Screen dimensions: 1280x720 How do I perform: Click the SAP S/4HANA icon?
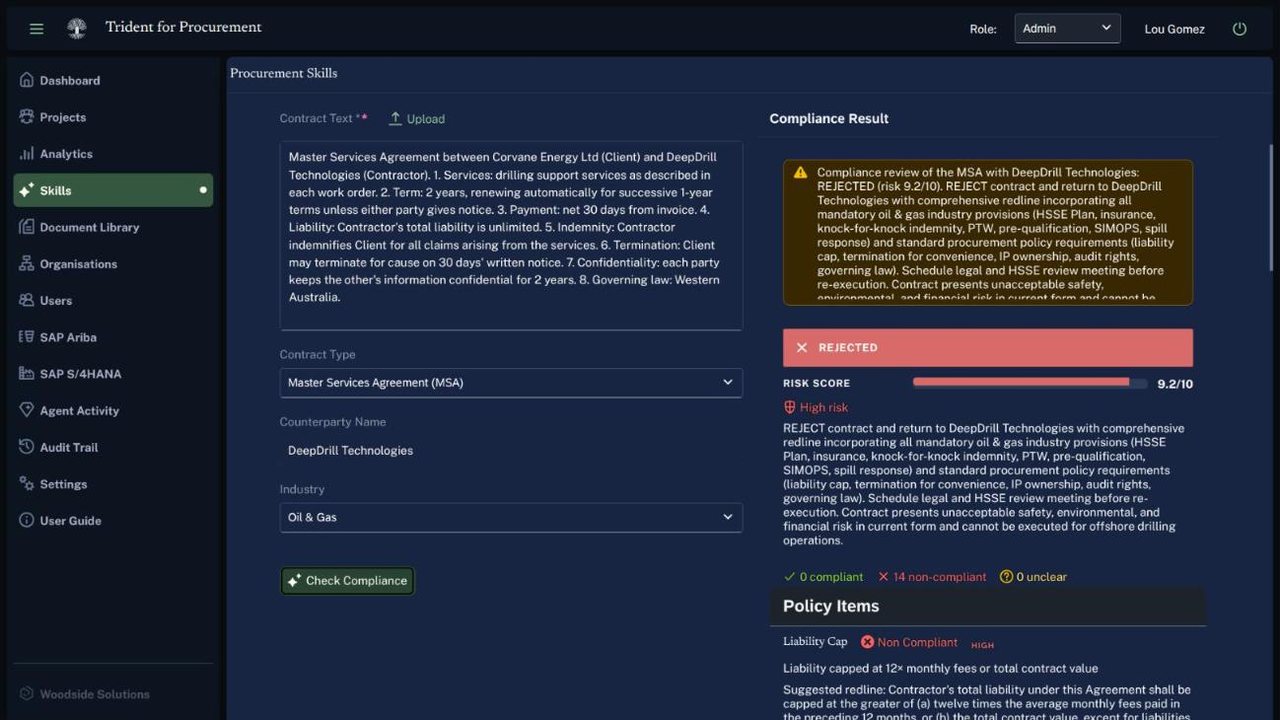pos(27,374)
